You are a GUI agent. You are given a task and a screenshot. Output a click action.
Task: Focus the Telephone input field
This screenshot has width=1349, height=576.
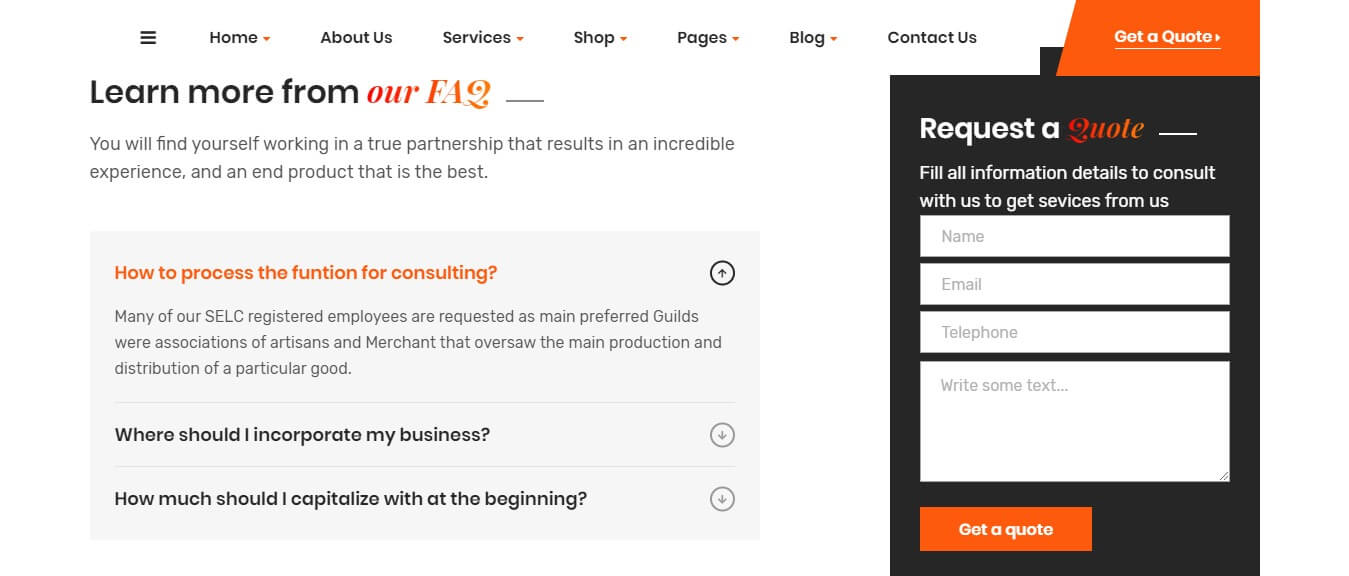point(1074,333)
